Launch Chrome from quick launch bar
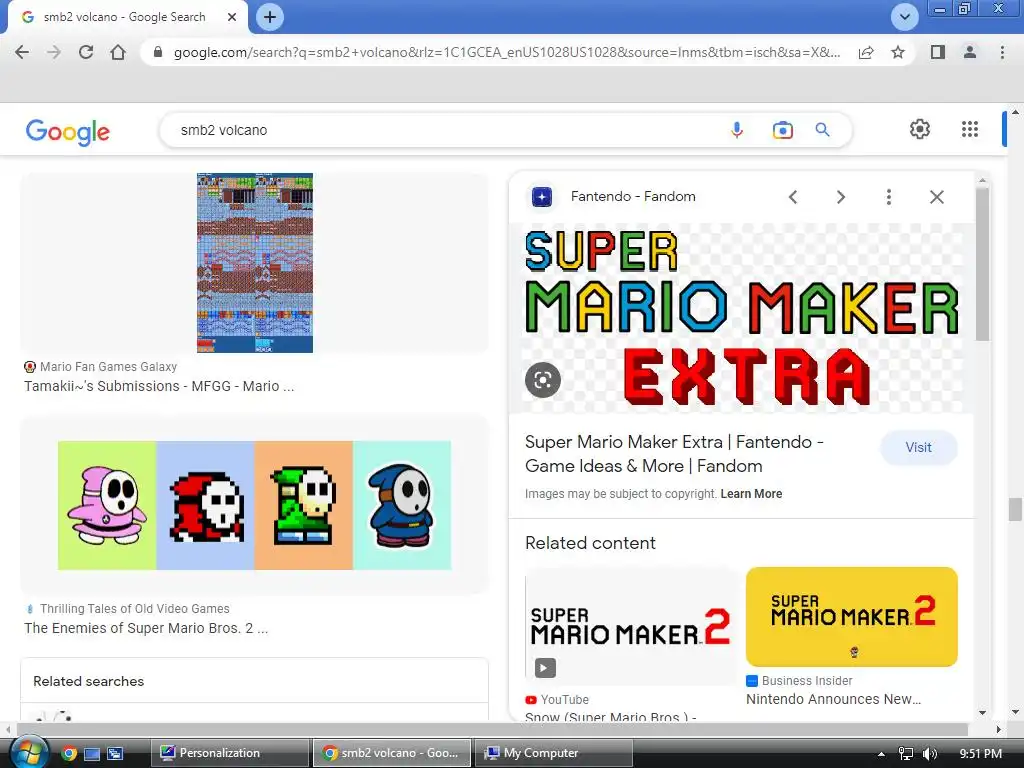This screenshot has height=768, width=1024. click(69, 753)
